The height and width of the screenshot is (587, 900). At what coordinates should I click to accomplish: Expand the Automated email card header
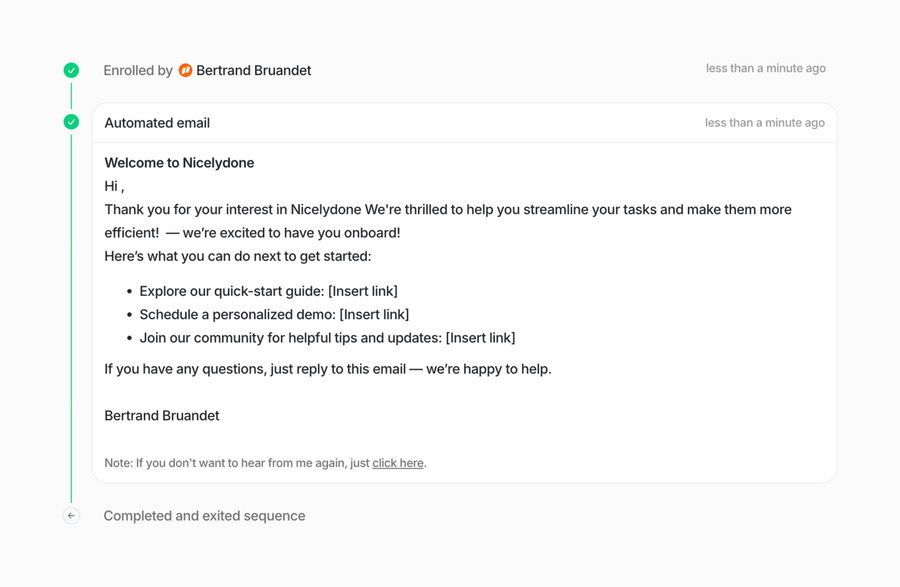pyautogui.click(x=157, y=122)
